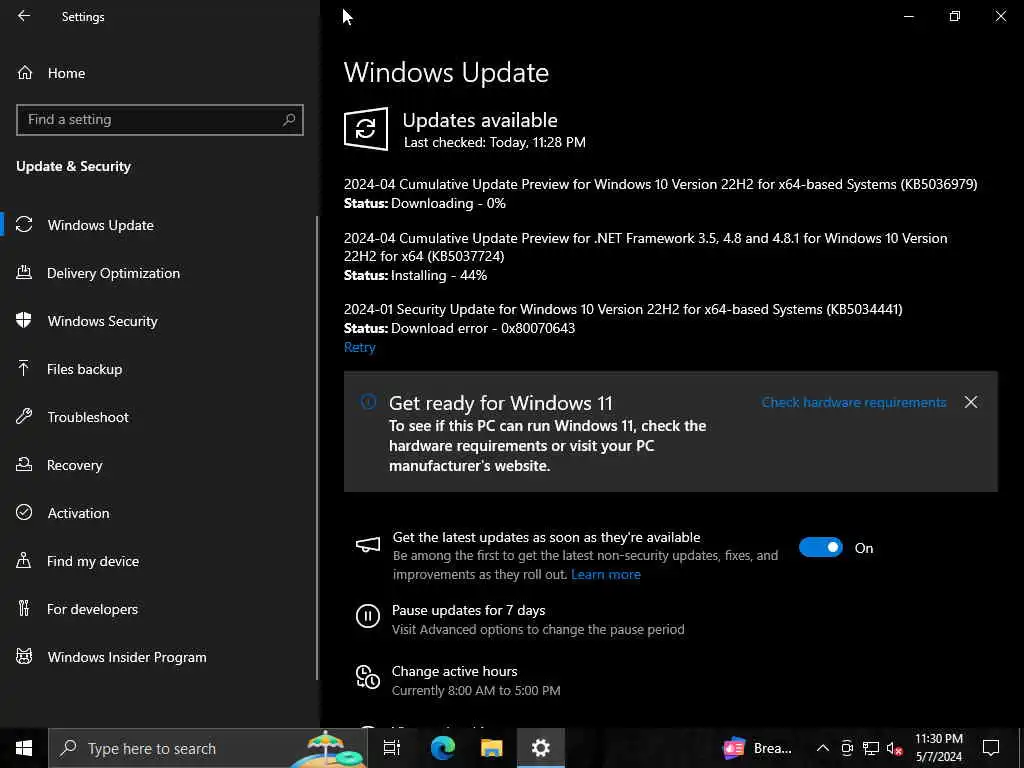Image resolution: width=1024 pixels, height=768 pixels.
Task: Open the news widget labeled Brea...
Action: coord(758,748)
